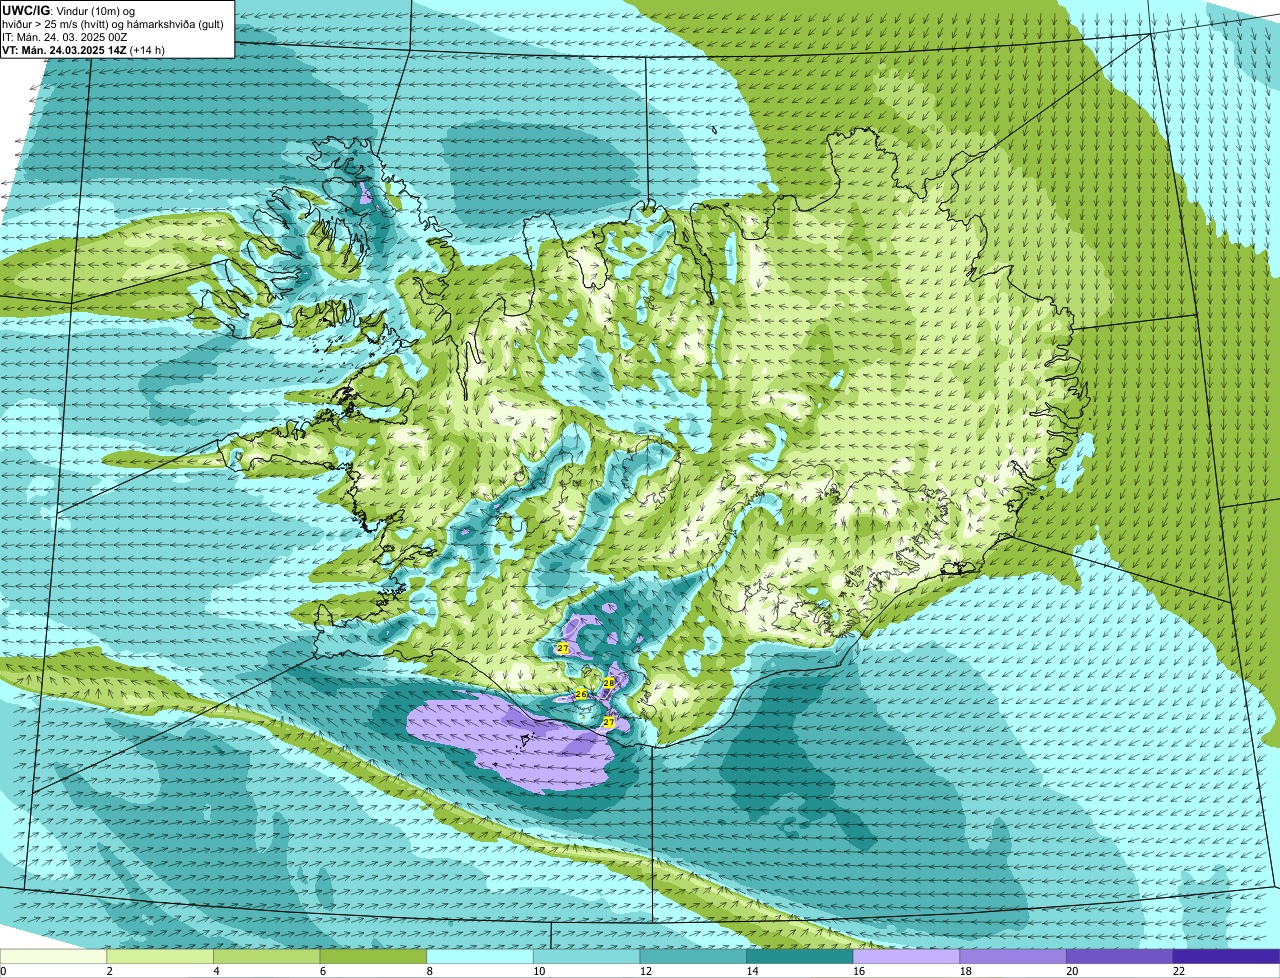Pick the 8–10 m/s light cyan legend swatch
This screenshot has height=978, width=1280.
click(480, 957)
